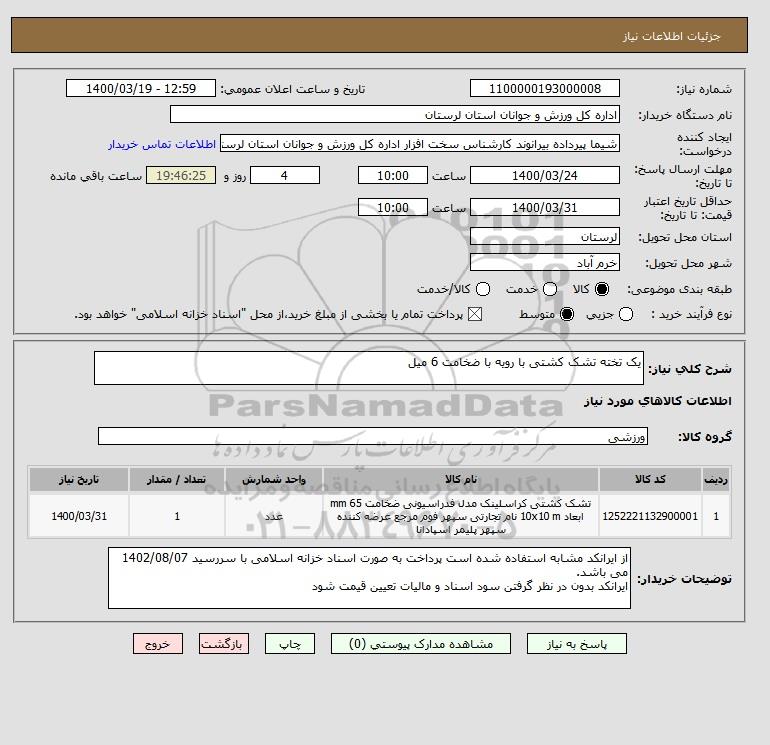770x745 pixels.
Task: Select the خدمت radio button
Action: [x=550, y=289]
